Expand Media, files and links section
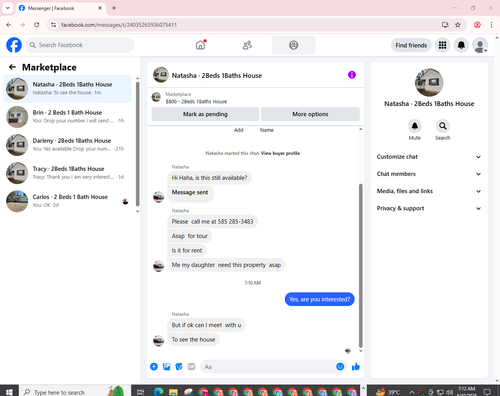Image resolution: width=500 pixels, height=396 pixels. 429,191
